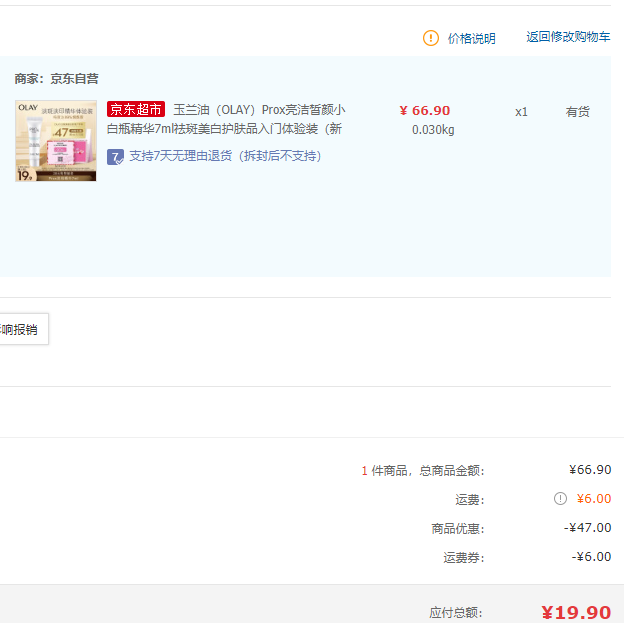Go back via 返回修改购物车 link

click(x=568, y=37)
